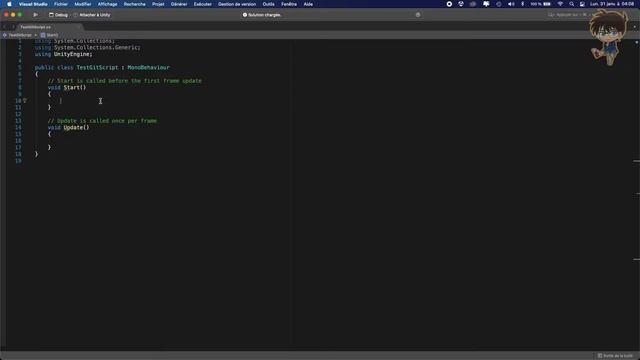Screen dimensions: 640x360
Task: Open the Projet menu
Action: click(x=158, y=4)
